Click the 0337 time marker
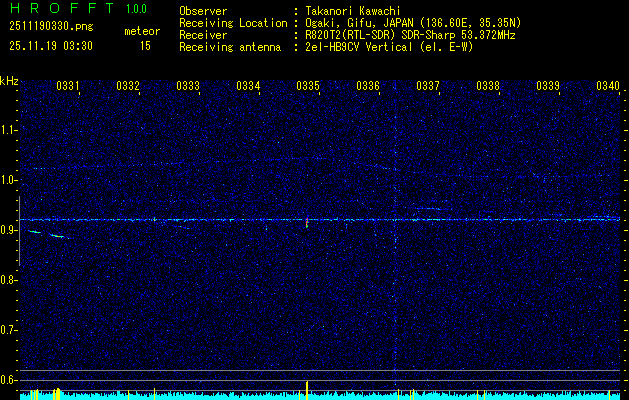629x400 pixels. click(428, 86)
